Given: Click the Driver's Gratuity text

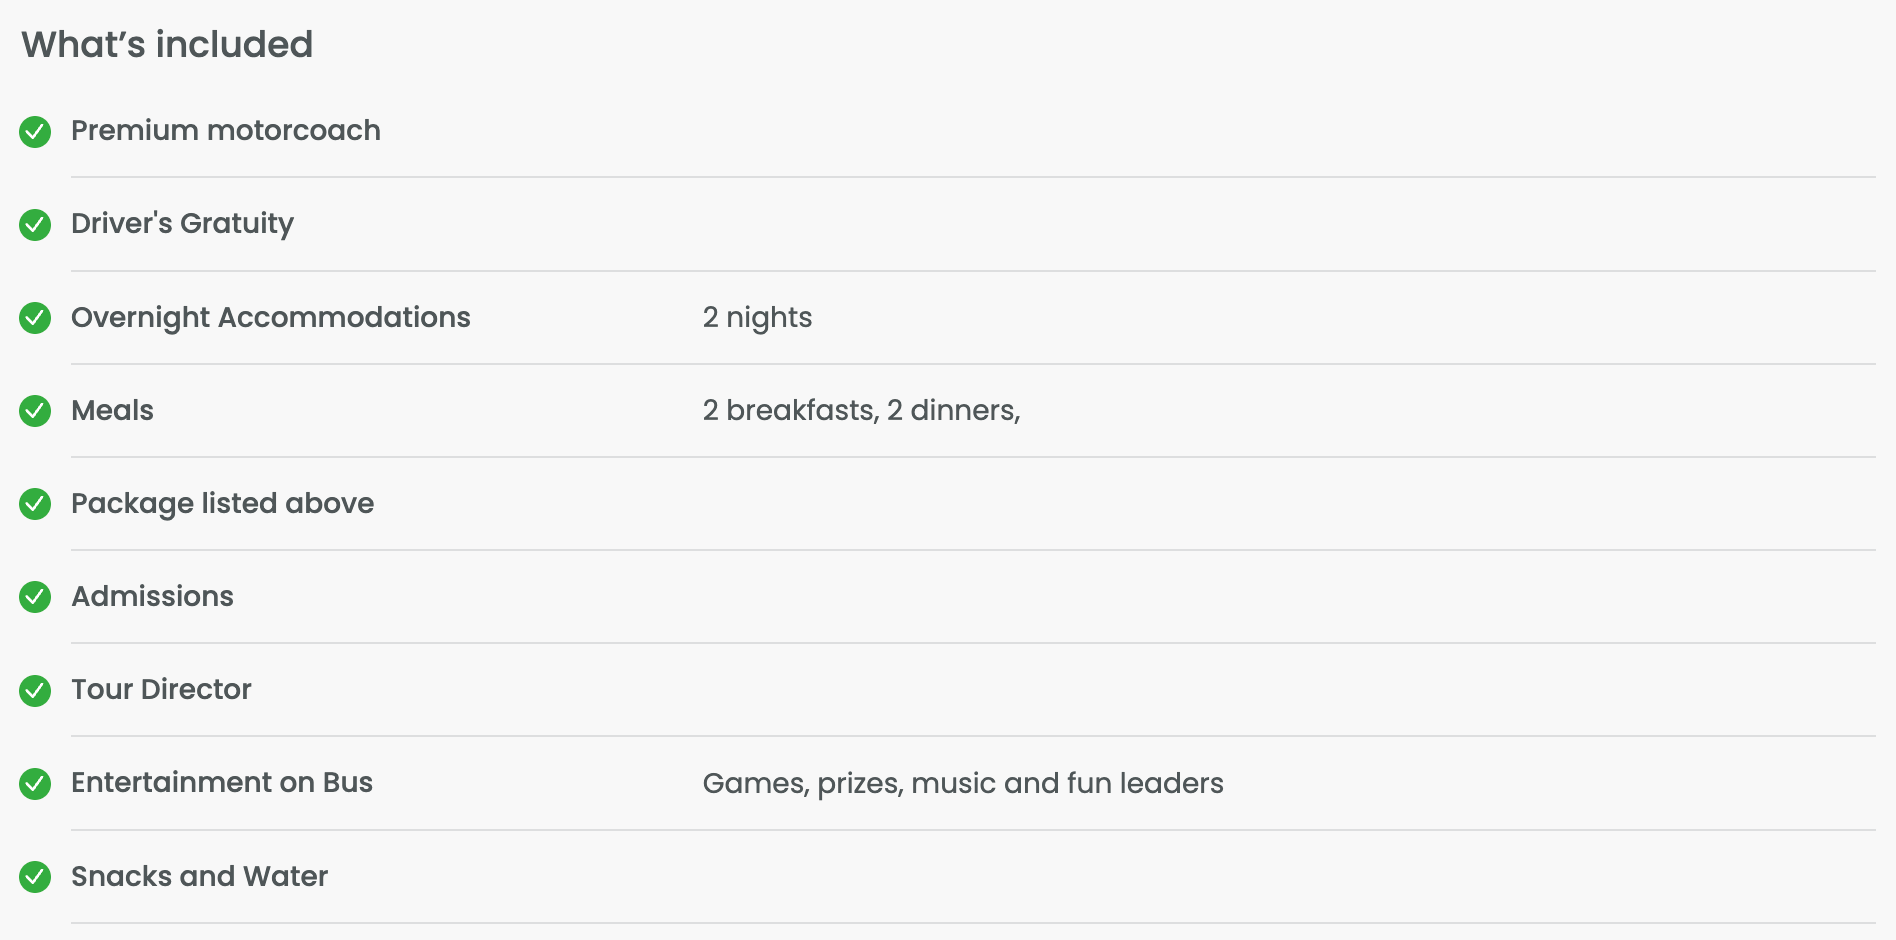Looking at the screenshot, I should point(182,224).
